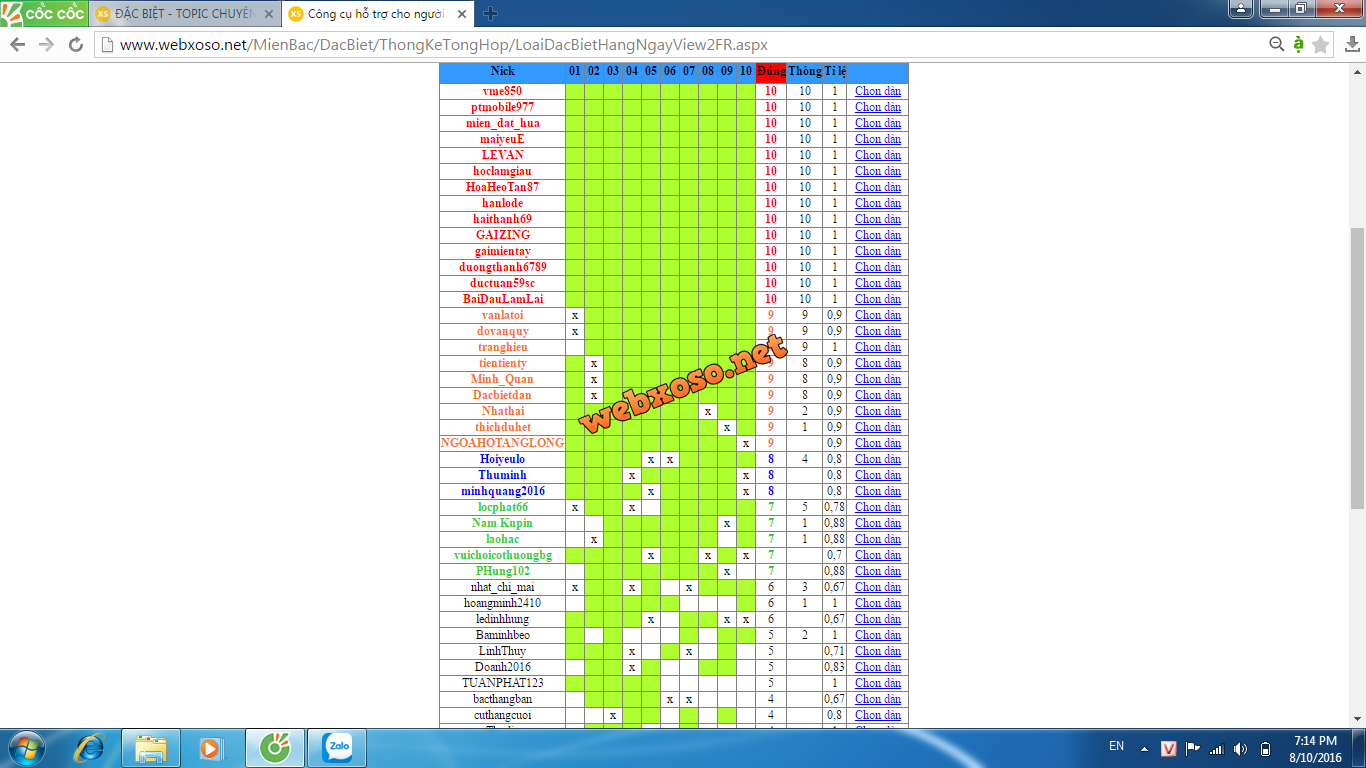Screen dimensions: 1366x768
Task: Click the EN language indicator in tray
Action: [1116, 746]
